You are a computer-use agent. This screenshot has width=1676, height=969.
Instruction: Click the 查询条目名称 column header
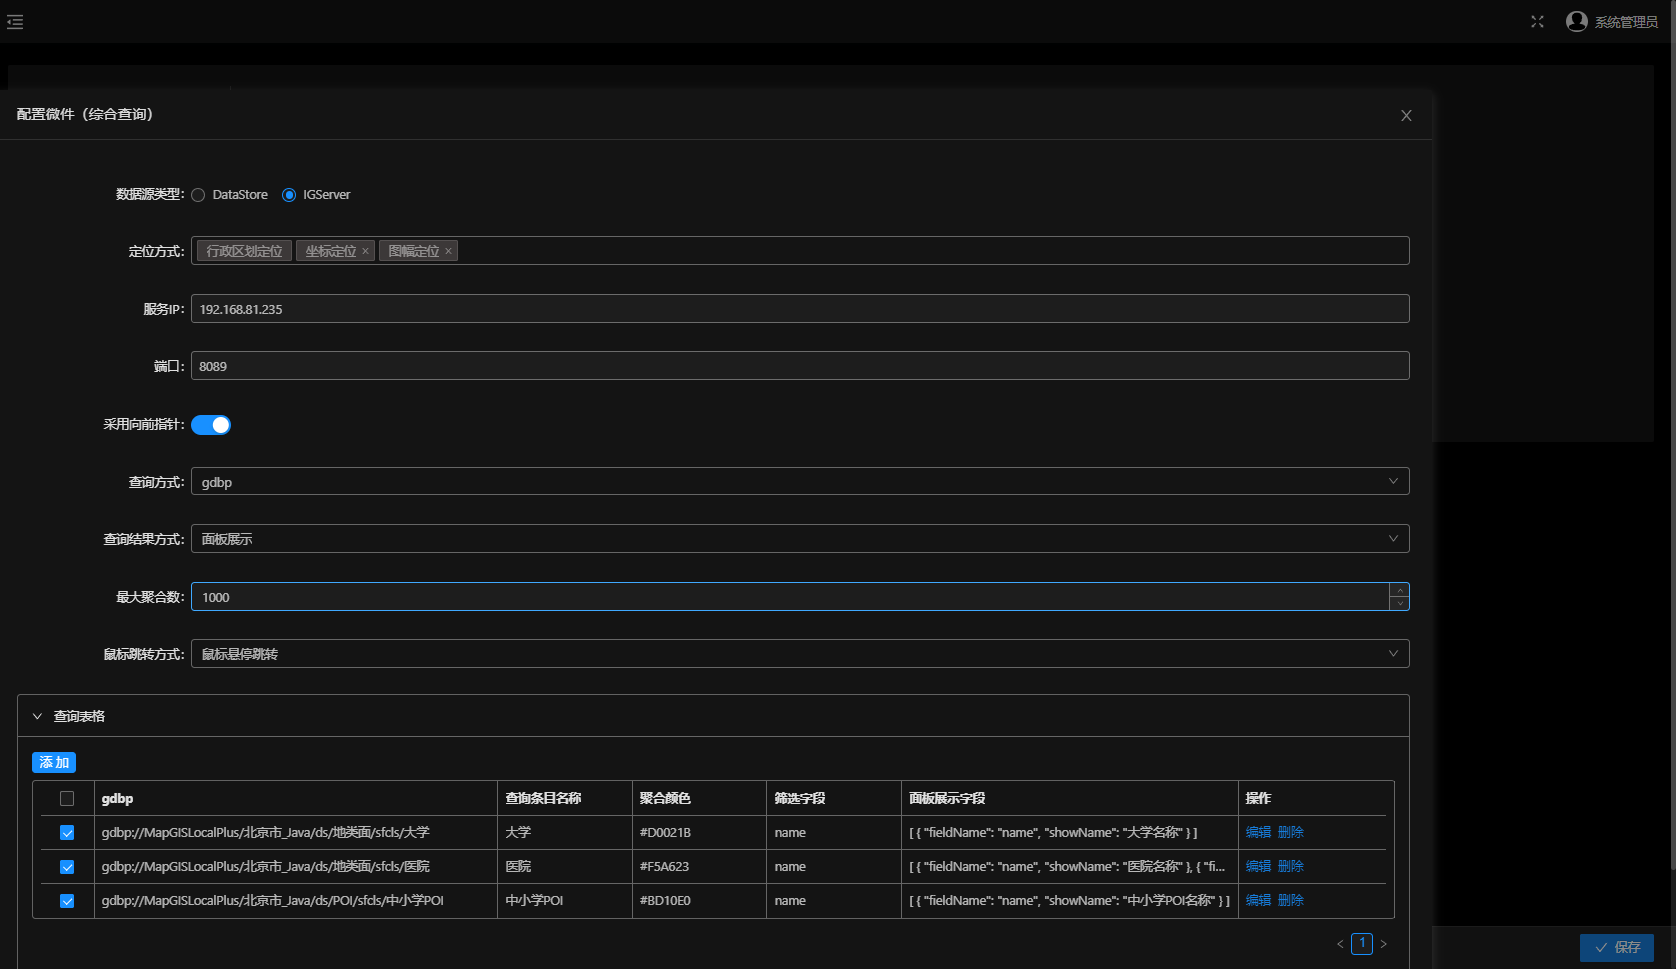(x=543, y=798)
